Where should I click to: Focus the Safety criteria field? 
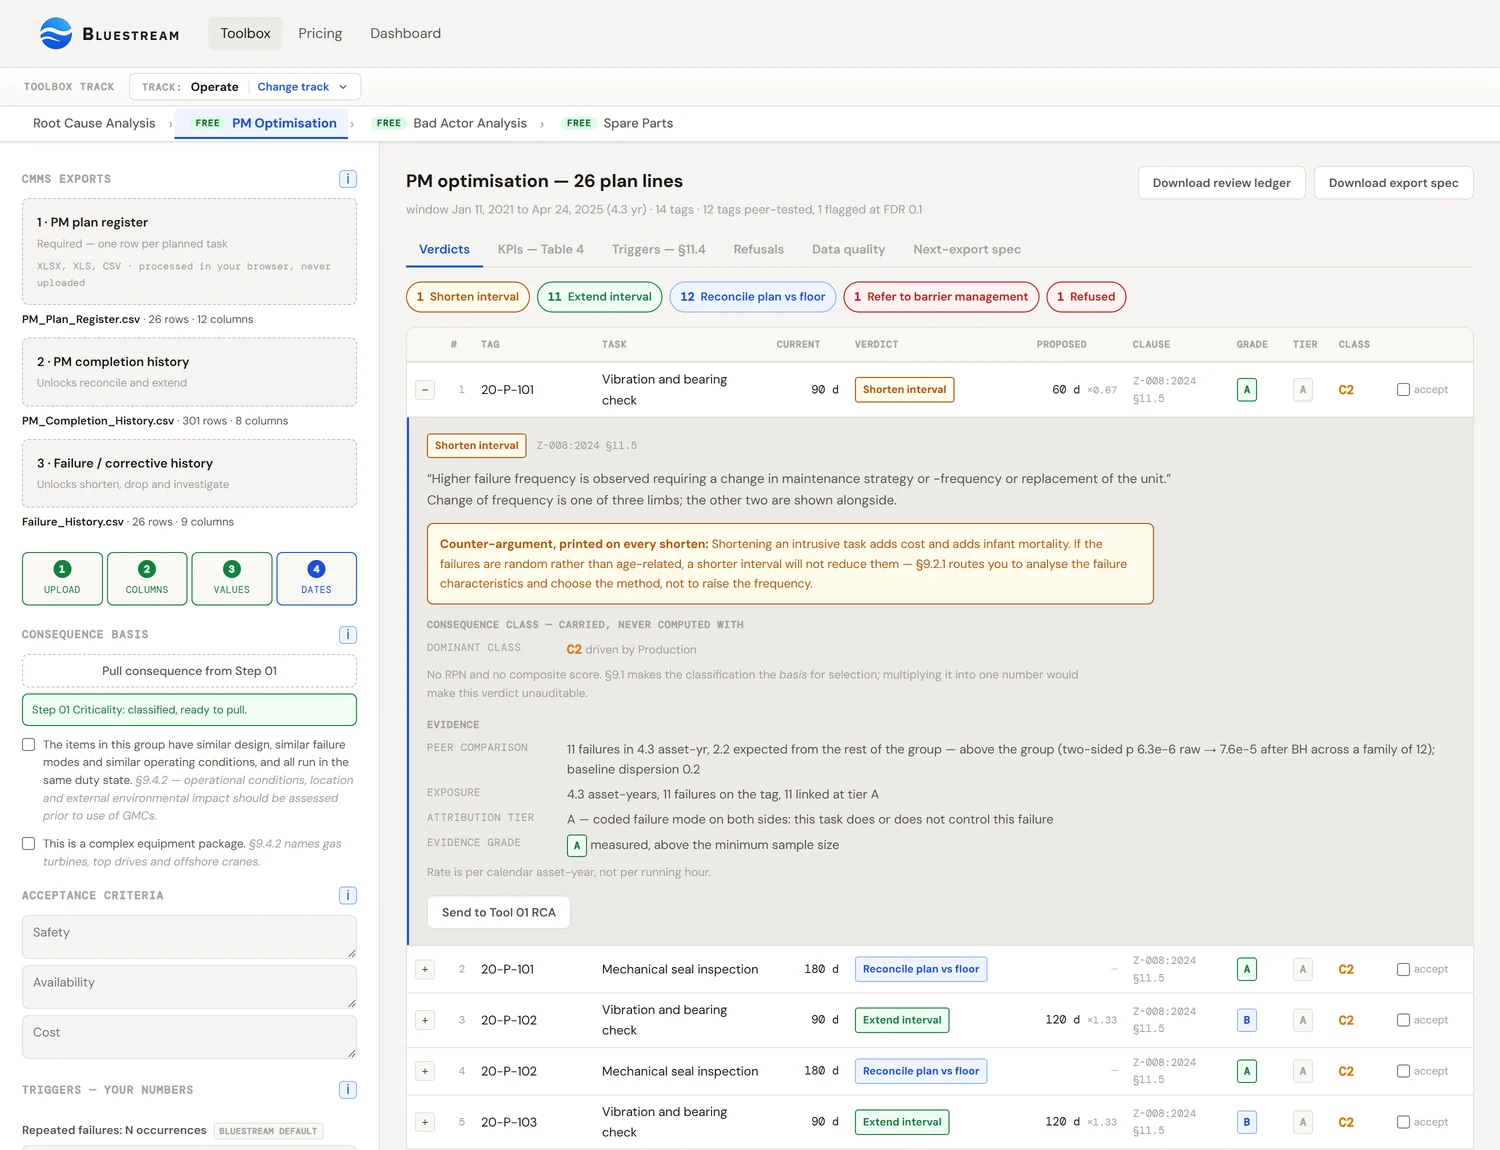pos(189,937)
